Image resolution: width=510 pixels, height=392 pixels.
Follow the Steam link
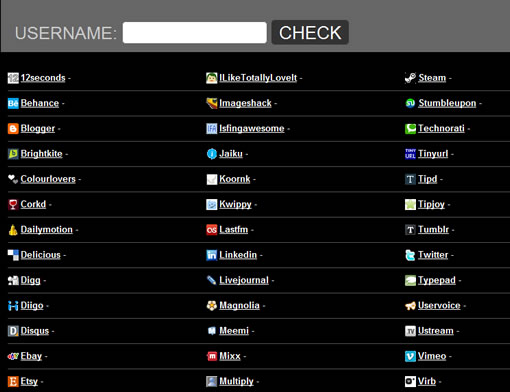(432, 78)
